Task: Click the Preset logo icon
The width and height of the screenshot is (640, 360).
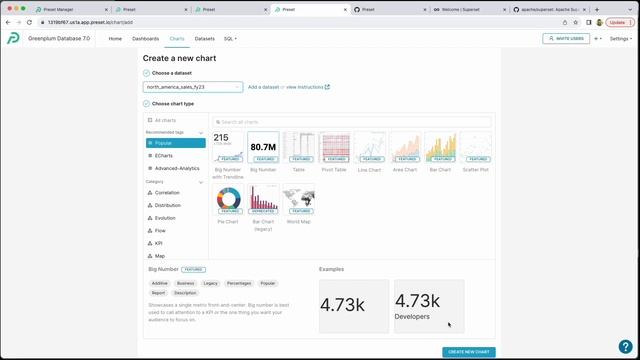Action: (13, 38)
